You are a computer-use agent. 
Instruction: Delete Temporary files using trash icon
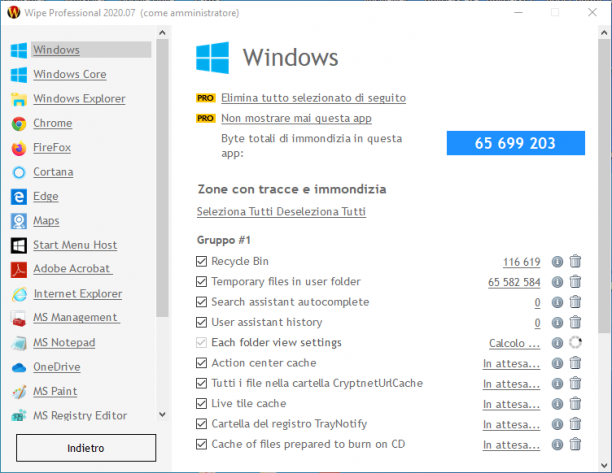tap(575, 281)
